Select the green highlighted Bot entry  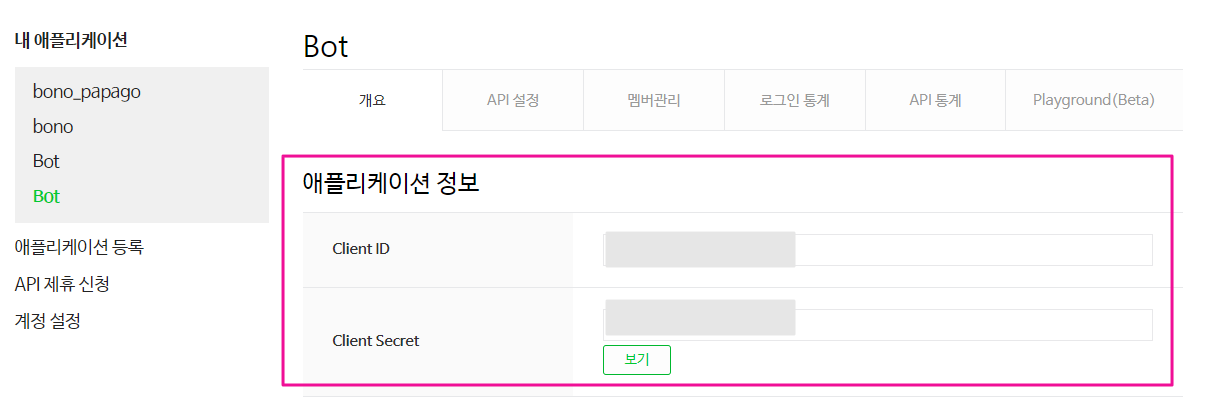coord(46,196)
